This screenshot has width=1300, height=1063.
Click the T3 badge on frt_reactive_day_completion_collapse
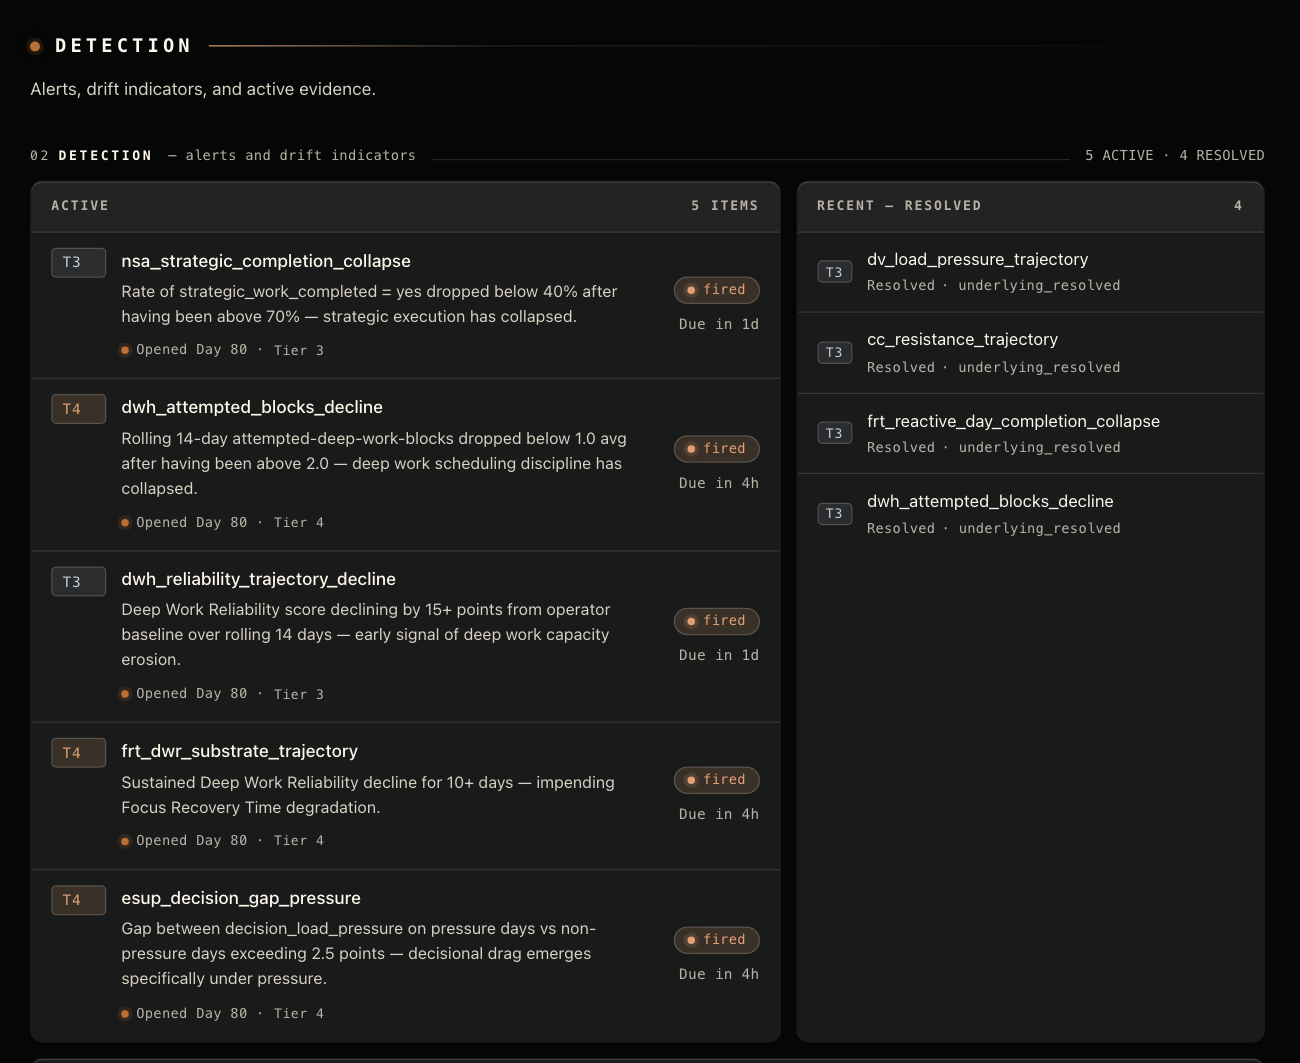(x=834, y=433)
